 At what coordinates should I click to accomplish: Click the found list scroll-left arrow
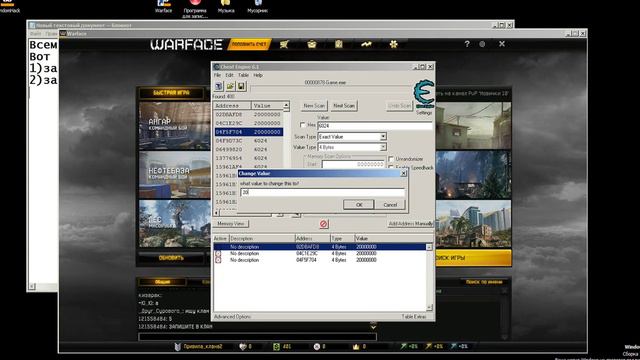coord(216,213)
